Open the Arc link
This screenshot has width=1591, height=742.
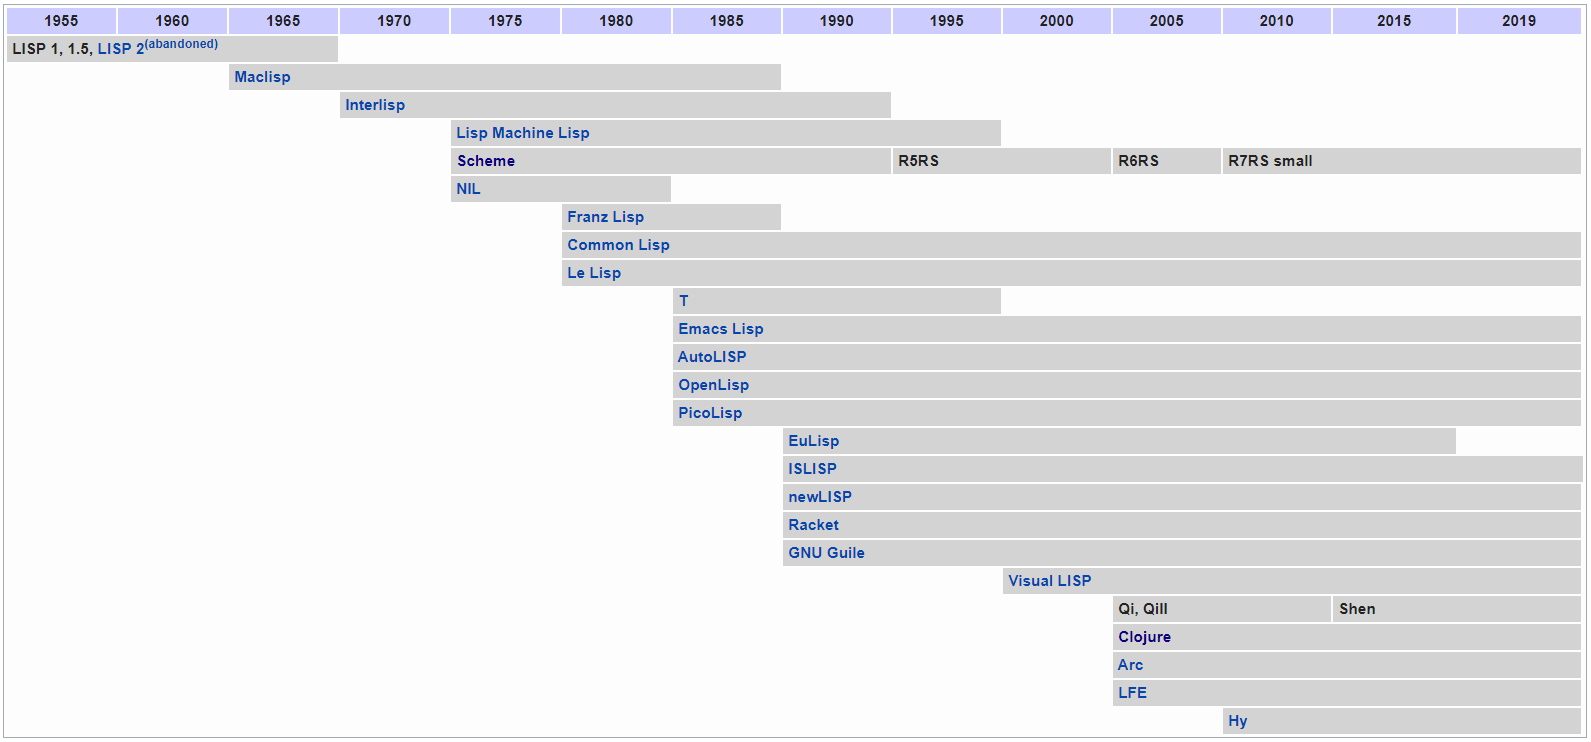pos(1130,665)
